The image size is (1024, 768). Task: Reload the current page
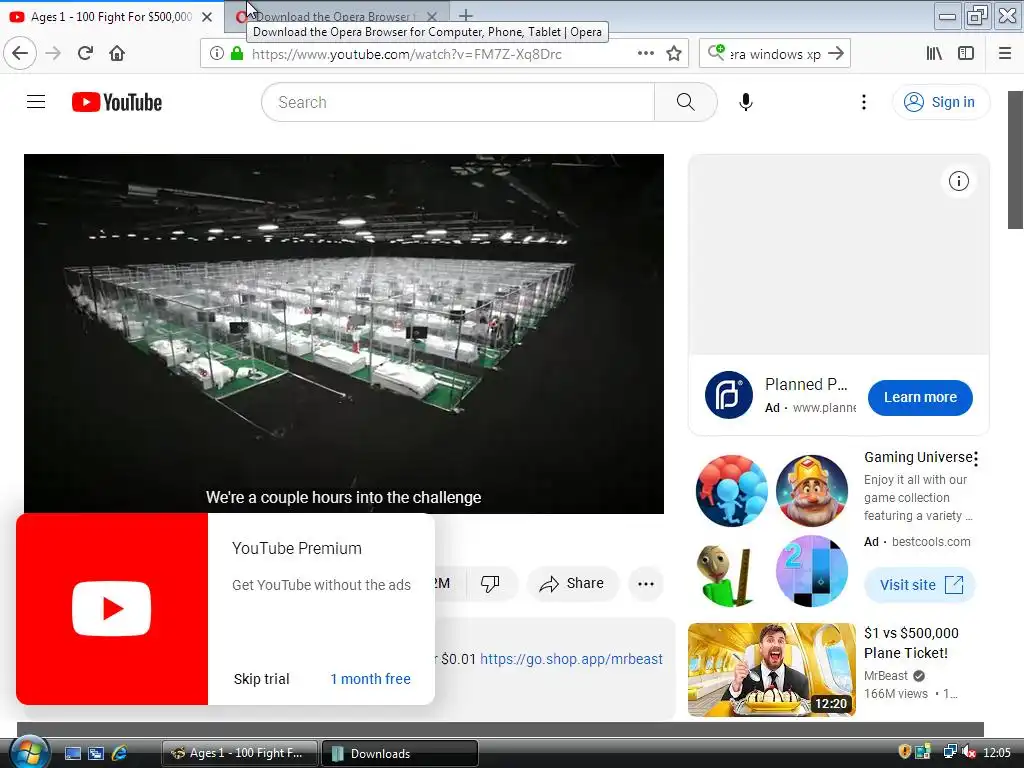coord(85,54)
